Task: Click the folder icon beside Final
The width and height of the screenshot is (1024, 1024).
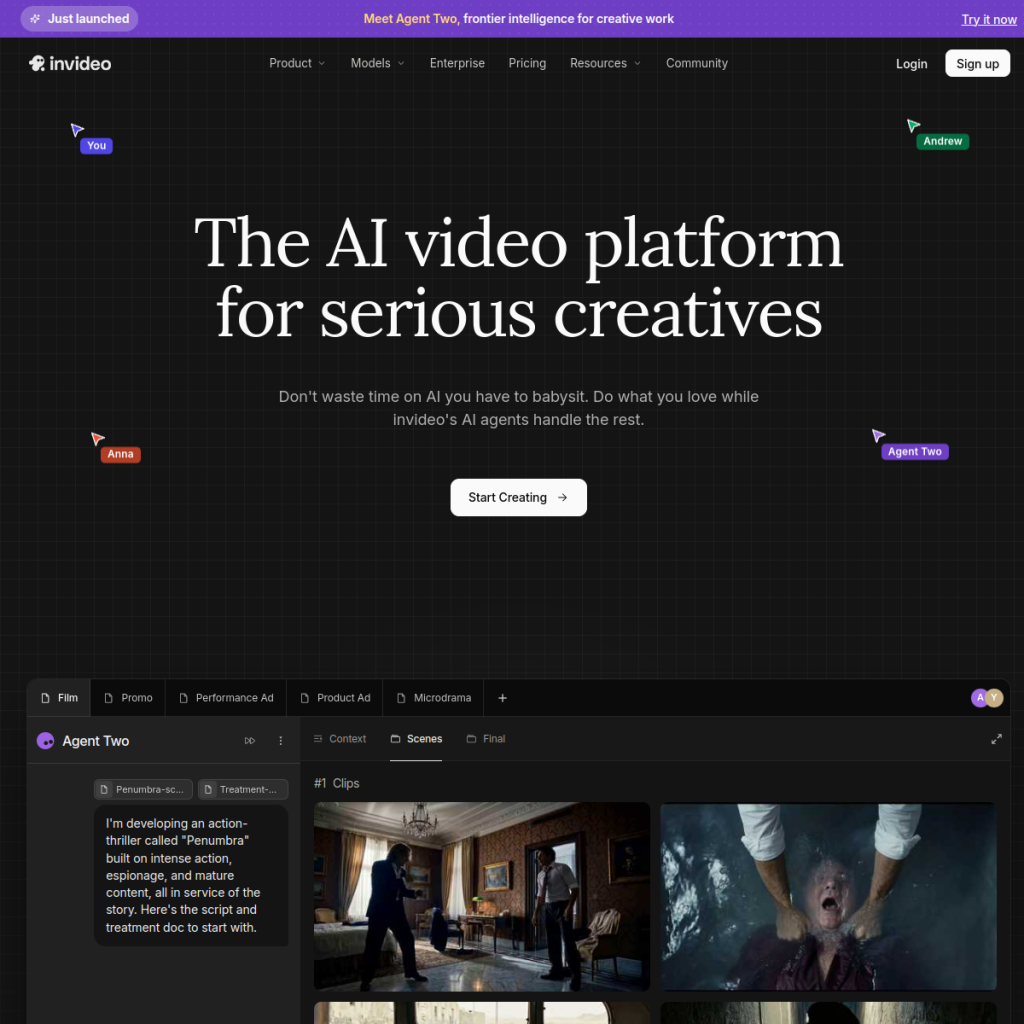Action: click(x=471, y=739)
